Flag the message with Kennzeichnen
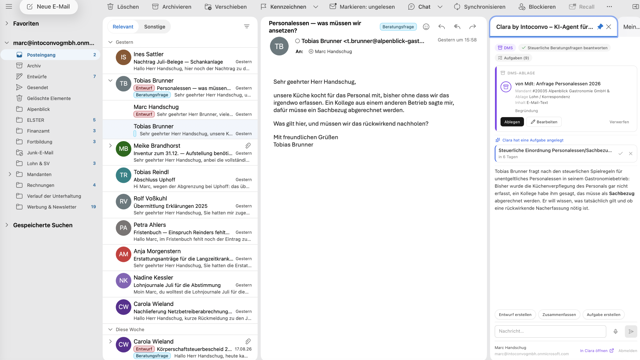 tap(283, 7)
